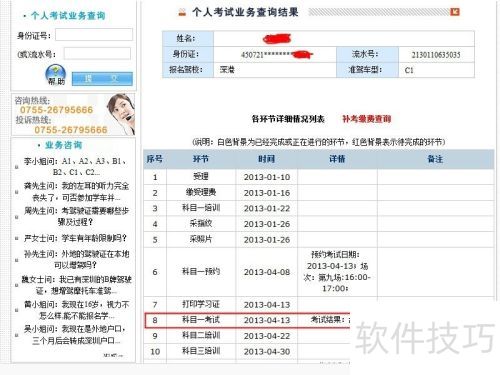Open 周先生问 考驾驶证步骤 question
Image resolution: width=500 pixels, height=375 pixels.
(76, 216)
